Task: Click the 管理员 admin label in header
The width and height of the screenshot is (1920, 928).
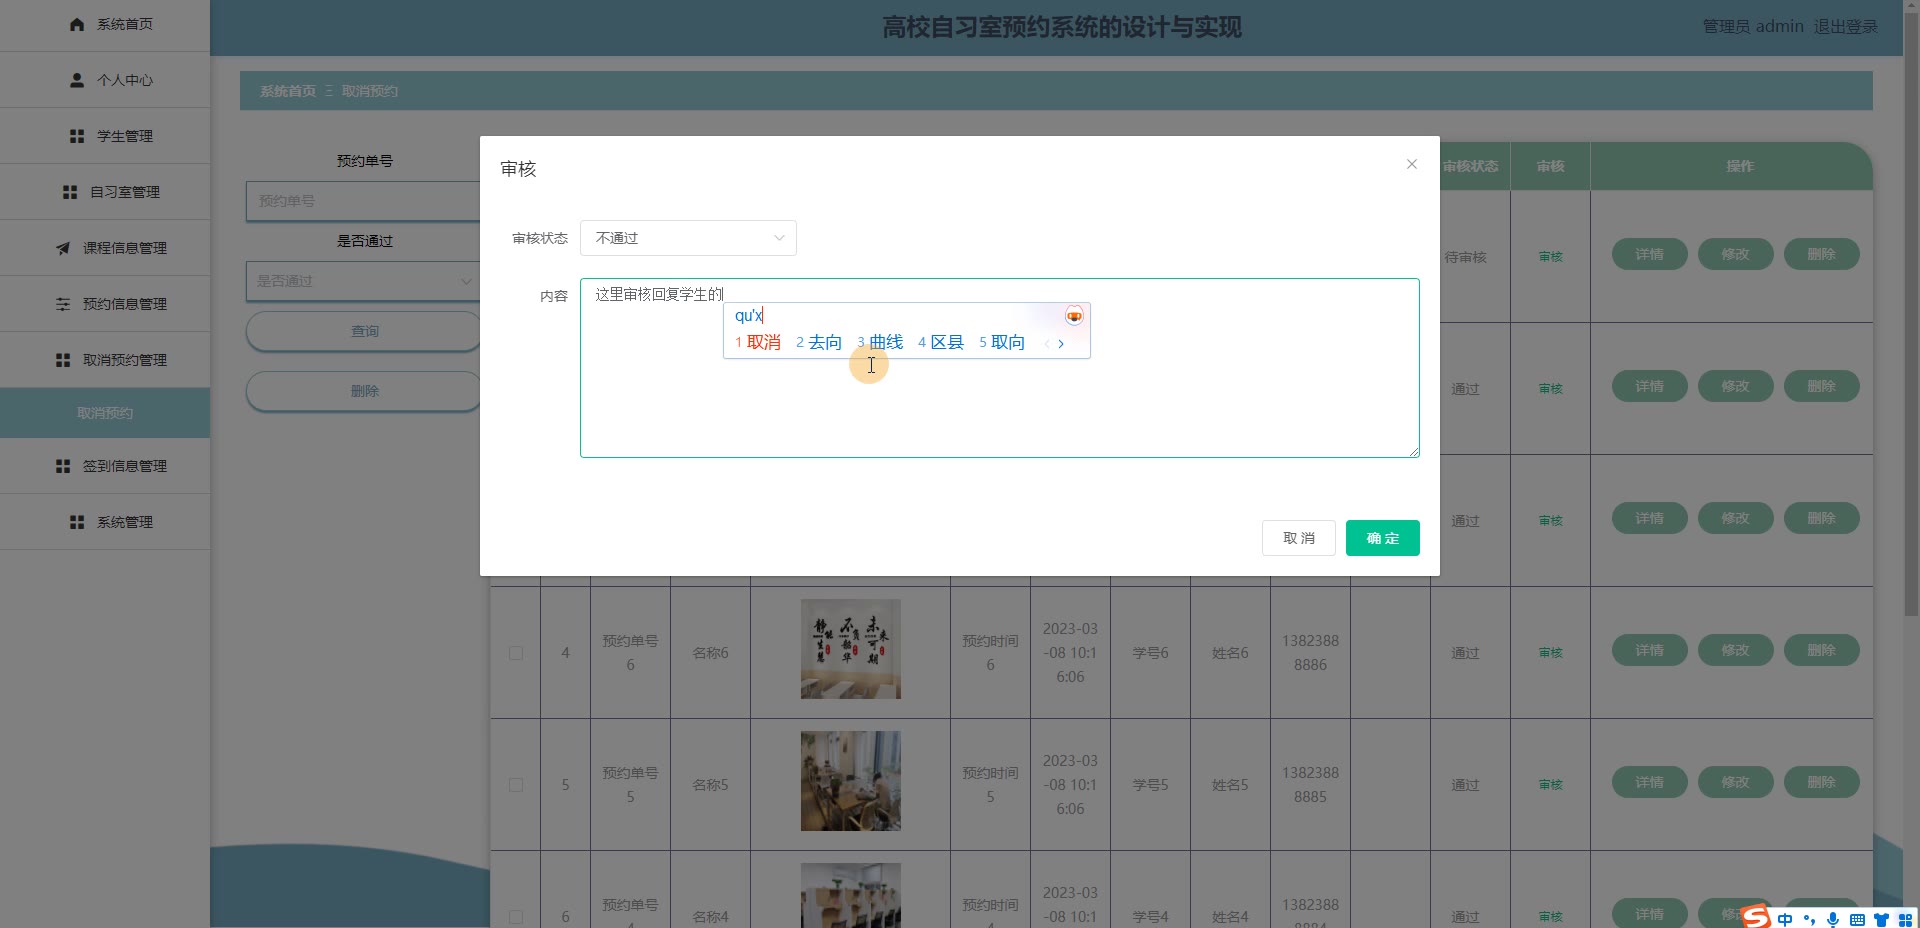Action: pos(1753,27)
